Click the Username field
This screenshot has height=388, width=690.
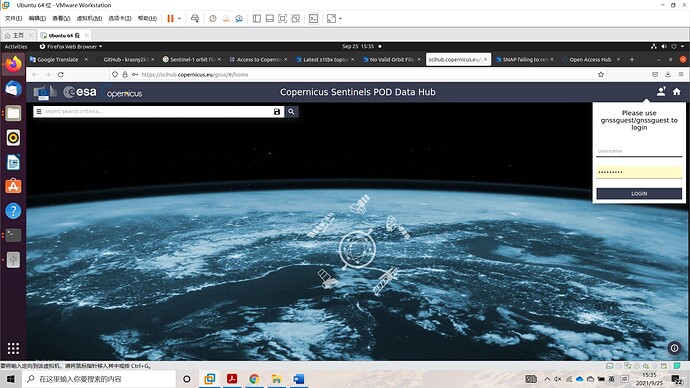[639, 151]
